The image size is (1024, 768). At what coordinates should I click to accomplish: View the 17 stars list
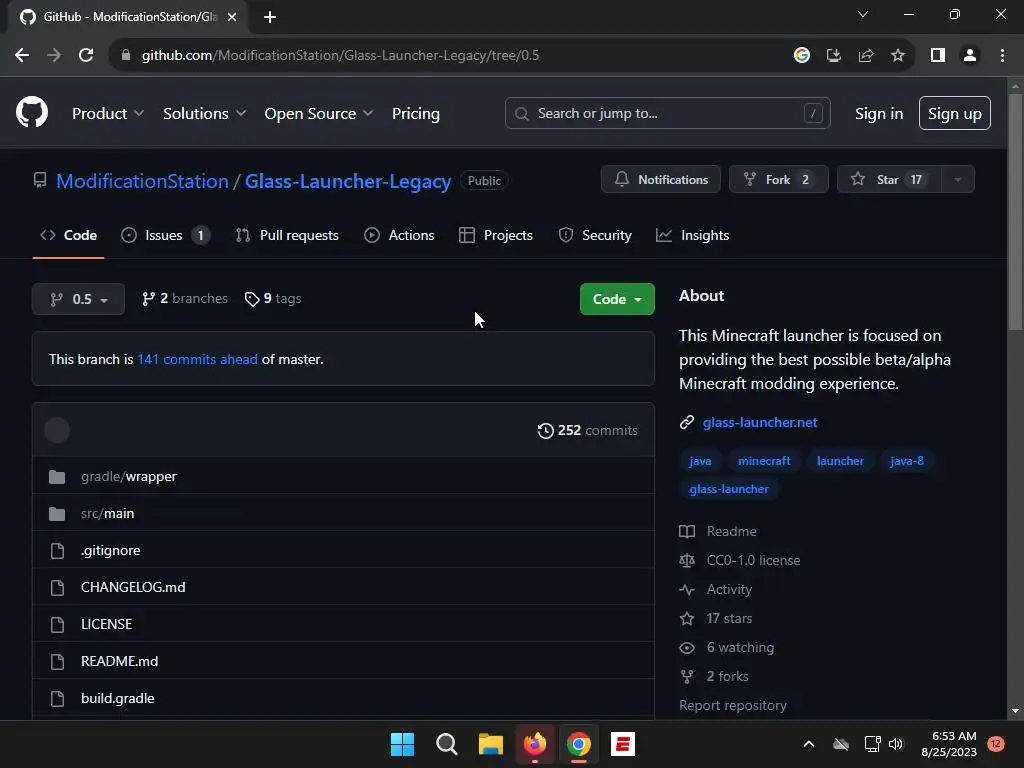pyautogui.click(x=716, y=618)
